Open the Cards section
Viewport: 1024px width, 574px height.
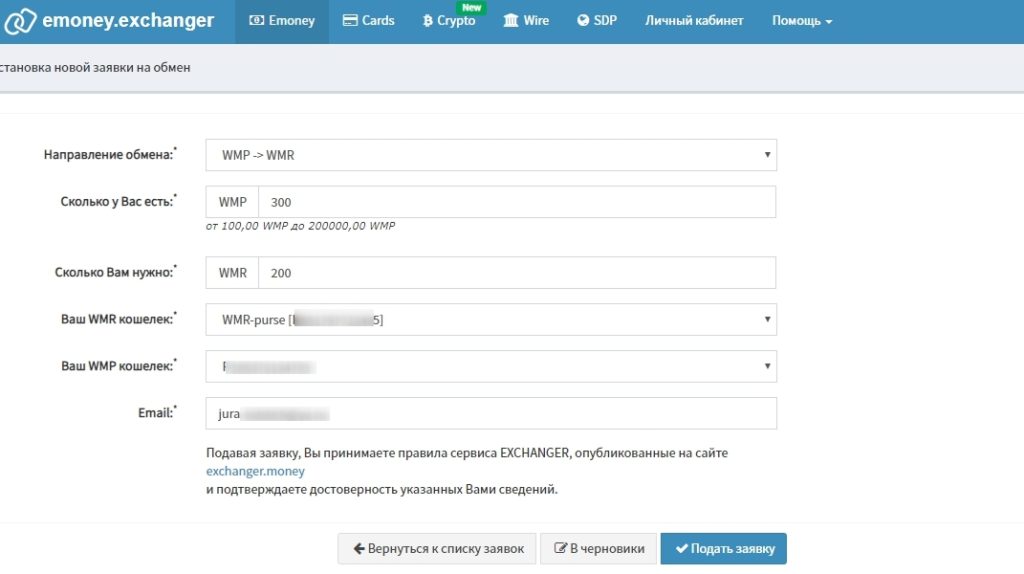(368, 21)
